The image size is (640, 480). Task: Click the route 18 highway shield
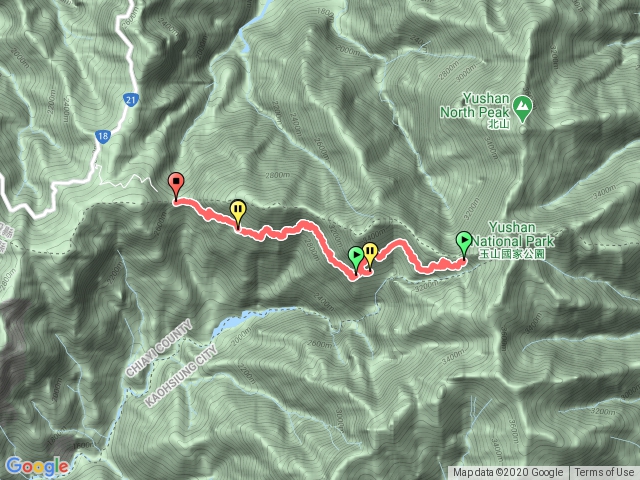[x=103, y=136]
